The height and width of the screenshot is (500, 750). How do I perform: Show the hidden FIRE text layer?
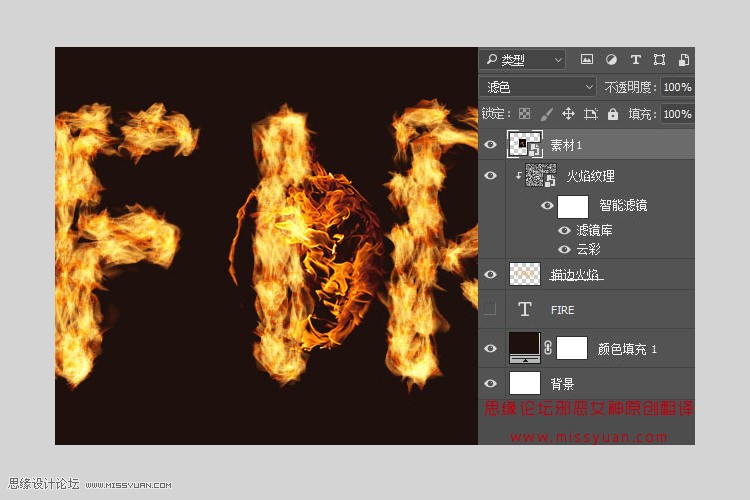point(490,309)
